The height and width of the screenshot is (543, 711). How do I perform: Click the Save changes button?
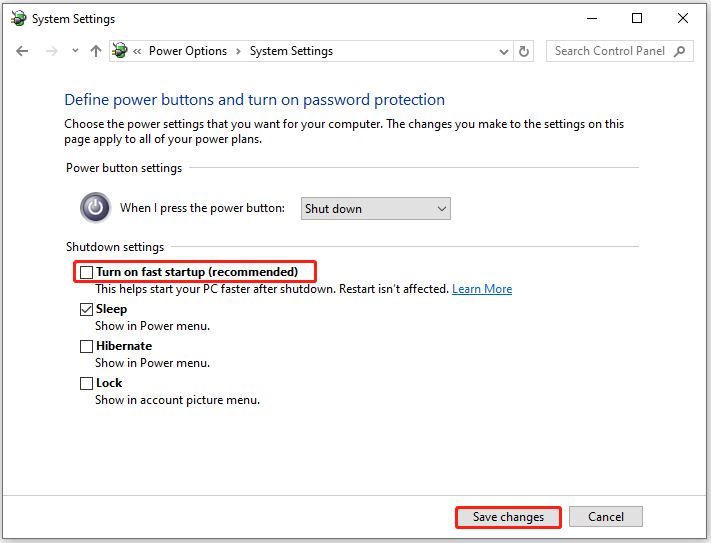508,517
